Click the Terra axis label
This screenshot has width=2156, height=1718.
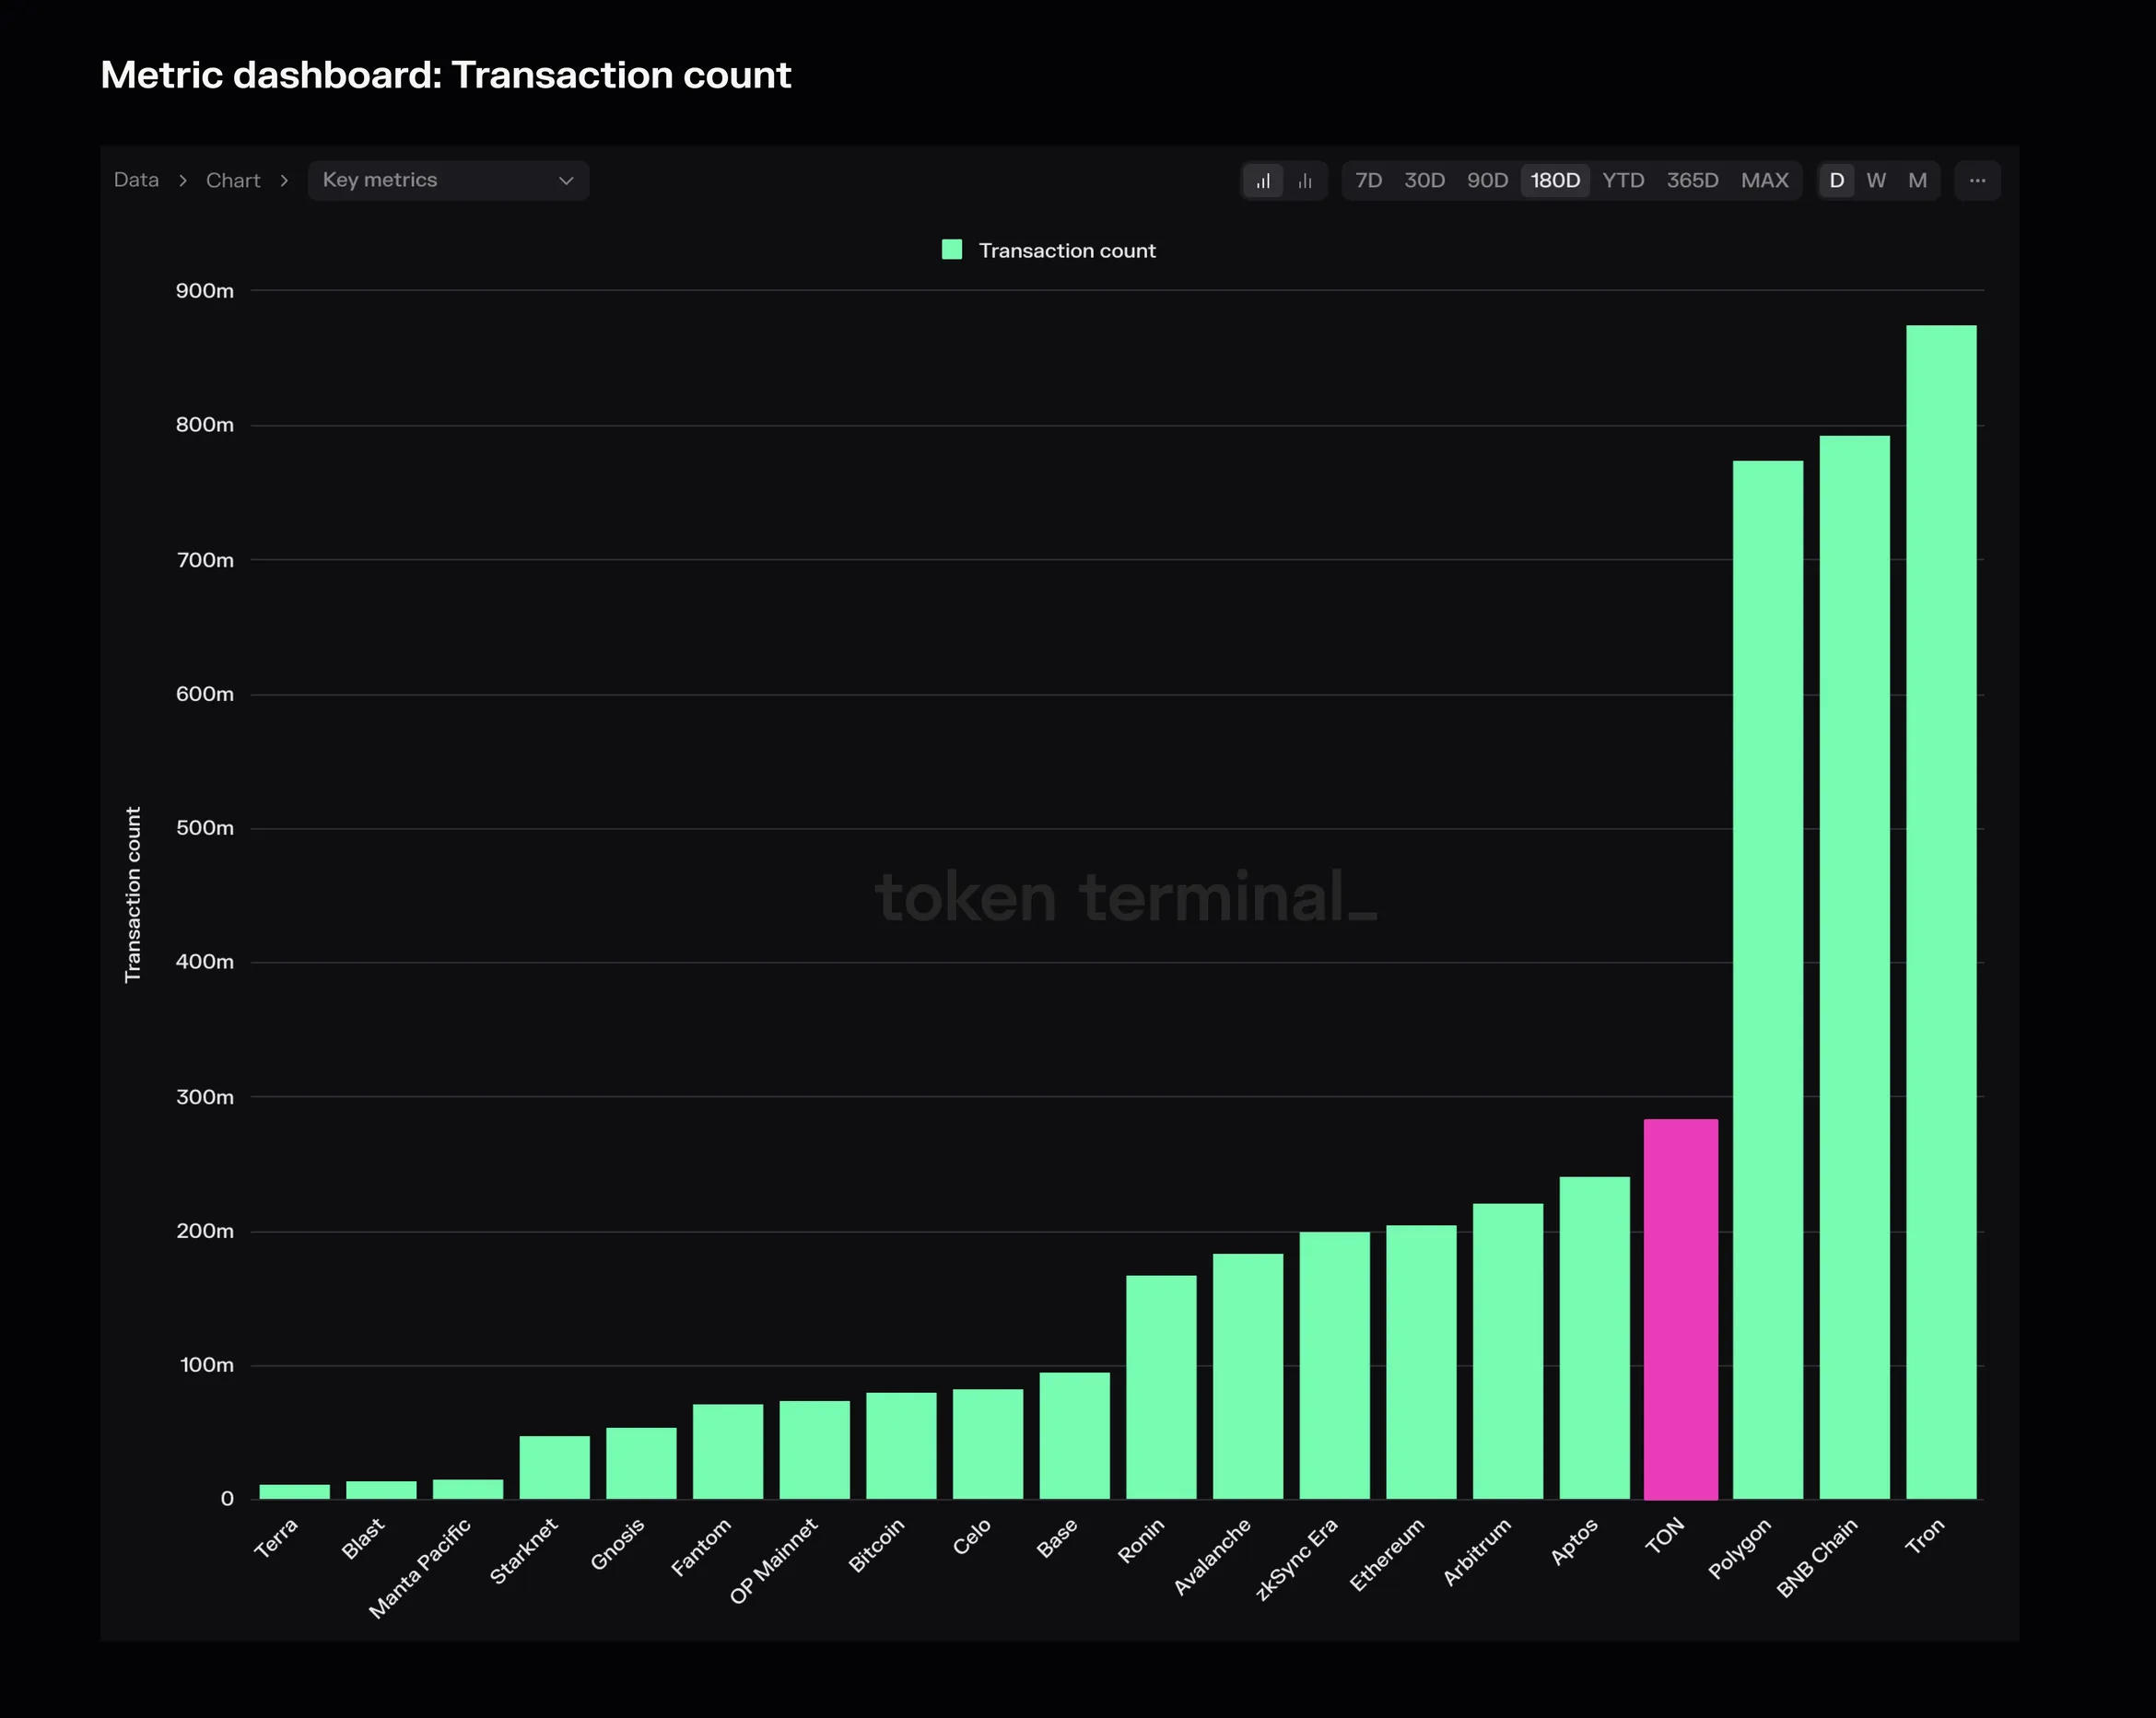point(276,1538)
